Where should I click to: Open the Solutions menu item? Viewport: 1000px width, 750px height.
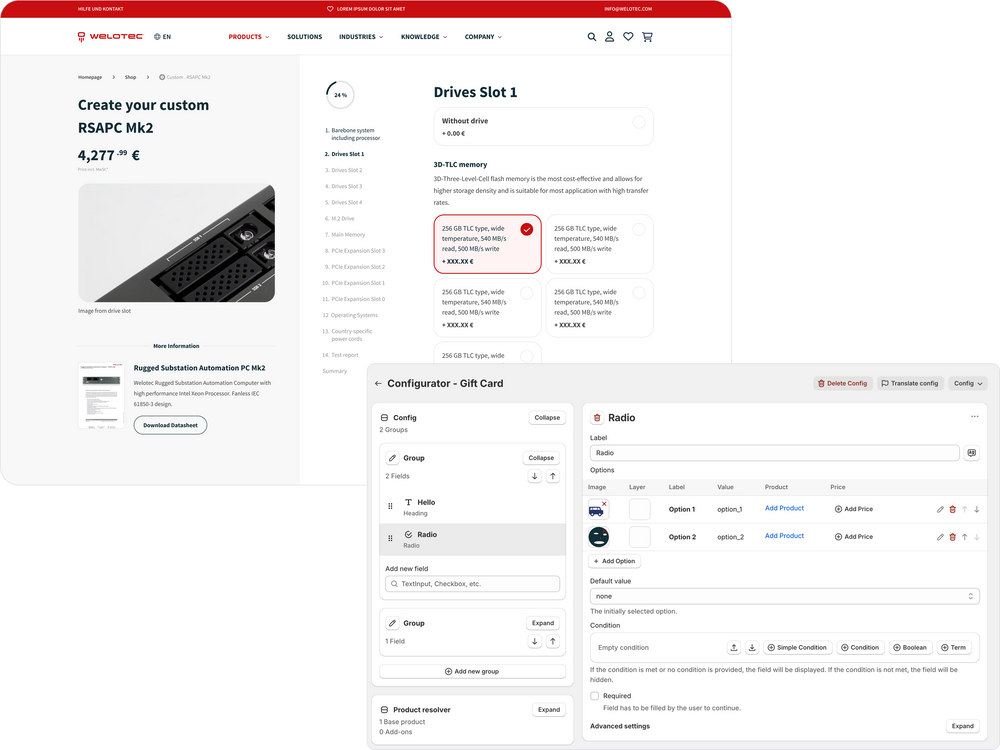[304, 37]
